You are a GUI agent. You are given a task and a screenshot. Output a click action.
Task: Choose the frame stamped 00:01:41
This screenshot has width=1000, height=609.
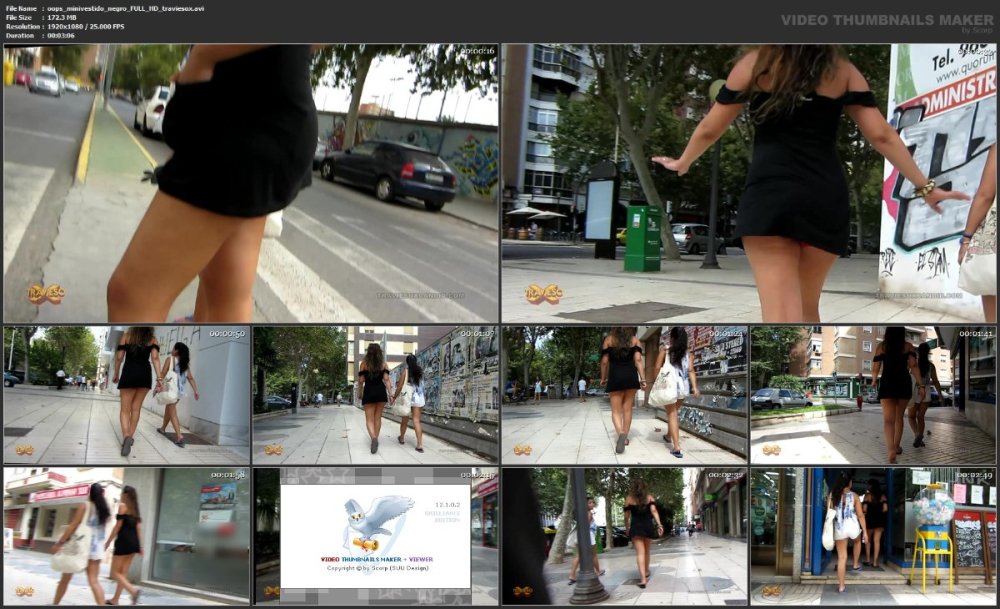[873, 395]
